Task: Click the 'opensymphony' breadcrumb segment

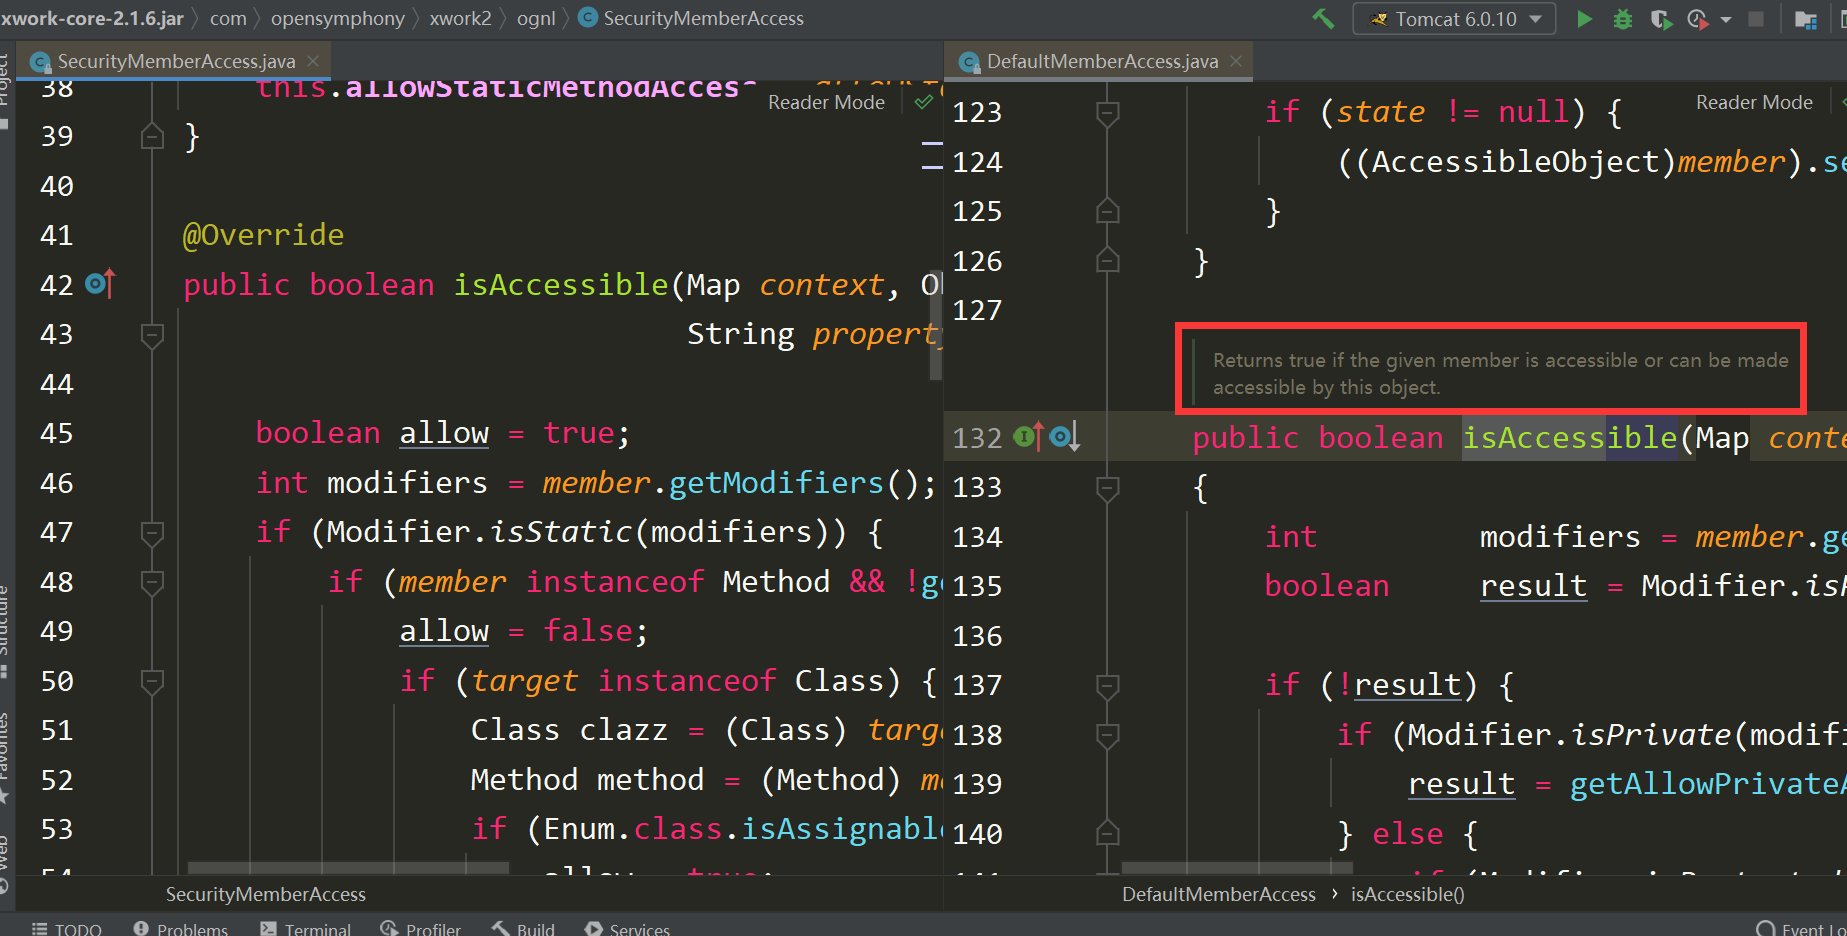Action: point(338,18)
